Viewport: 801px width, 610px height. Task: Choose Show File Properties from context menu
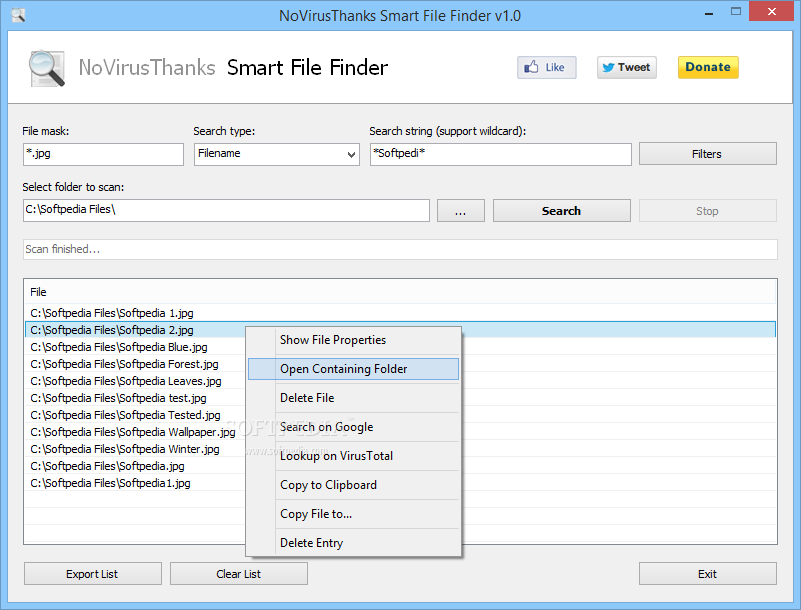click(x=354, y=340)
